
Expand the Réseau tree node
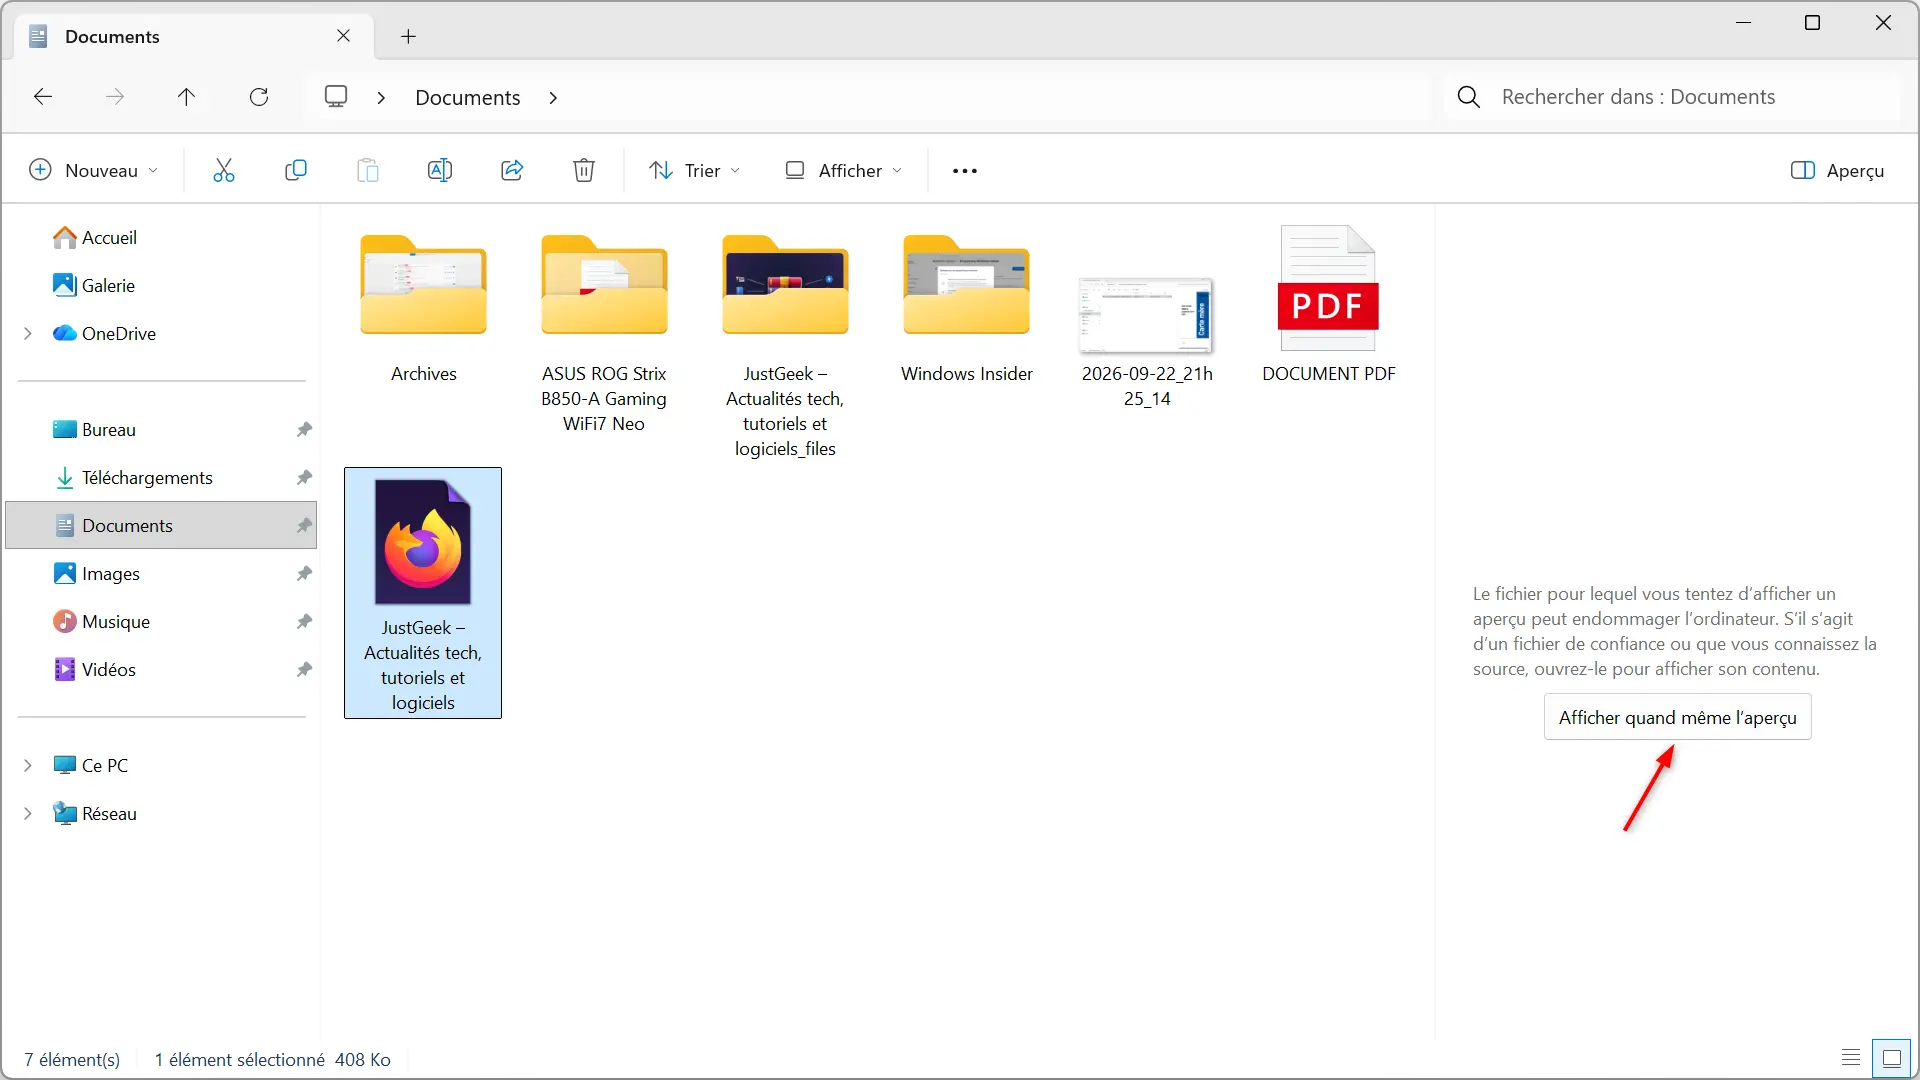(28, 813)
